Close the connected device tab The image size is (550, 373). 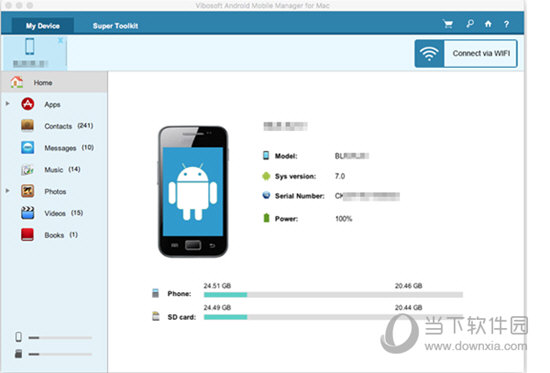click(x=60, y=40)
